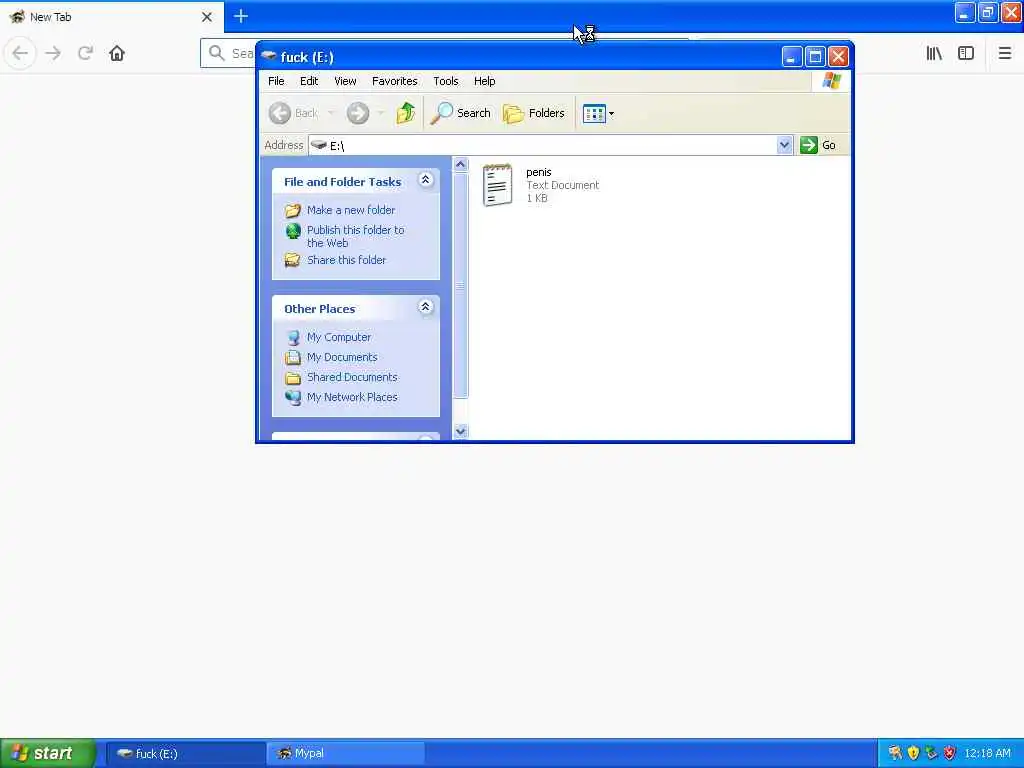Collapse the Other Places panel
Viewport: 1024px width, 768px height.
tap(425, 306)
